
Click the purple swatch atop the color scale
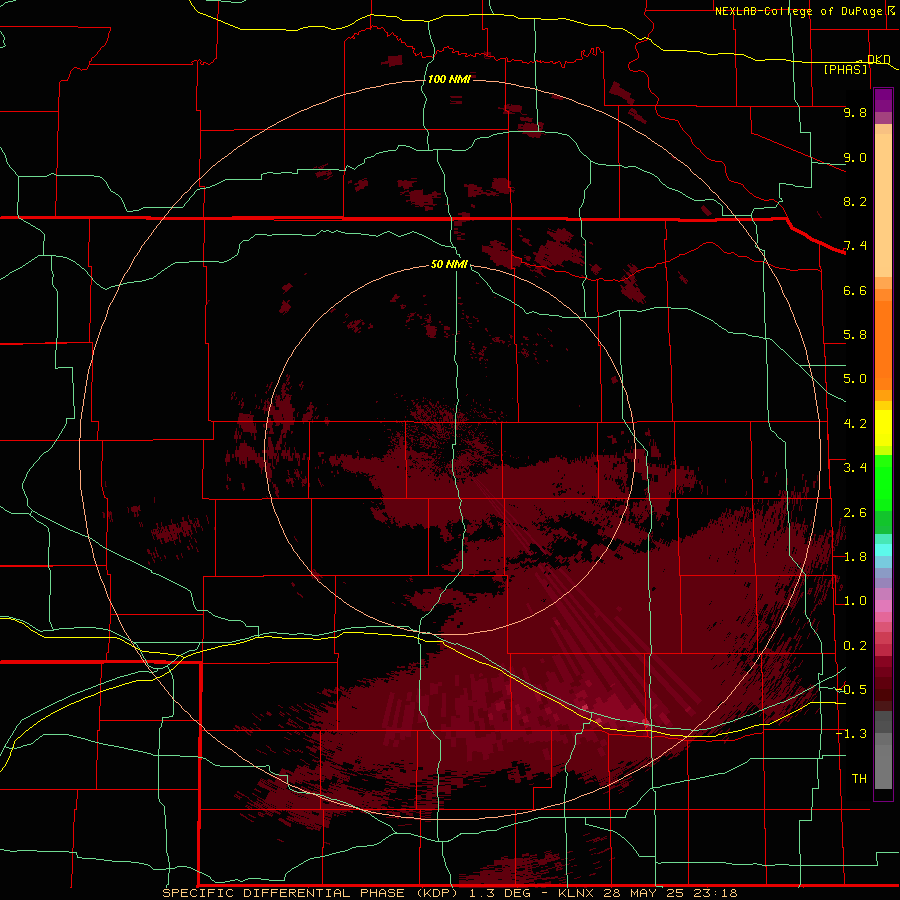883,100
